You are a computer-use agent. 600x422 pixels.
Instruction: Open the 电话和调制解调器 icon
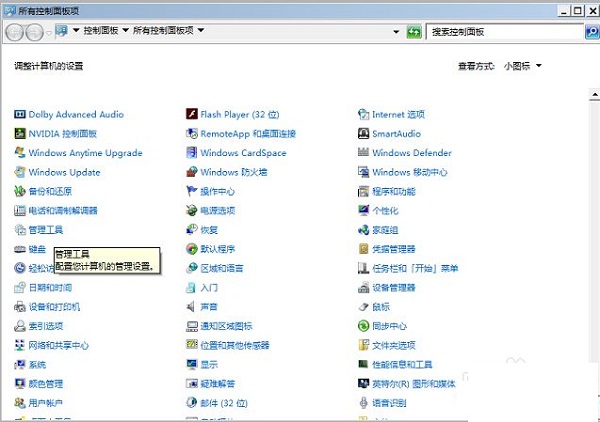(x=20, y=210)
